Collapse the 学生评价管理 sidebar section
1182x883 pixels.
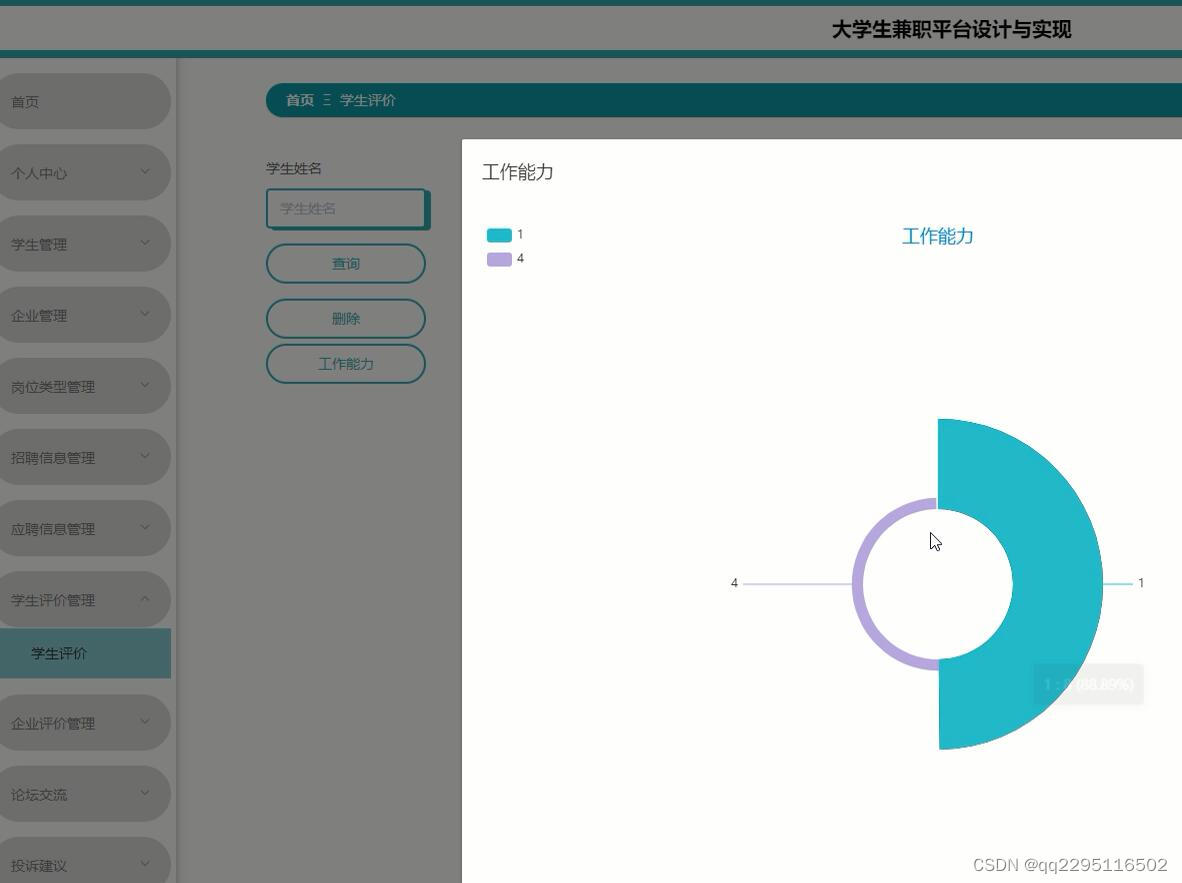(85, 599)
